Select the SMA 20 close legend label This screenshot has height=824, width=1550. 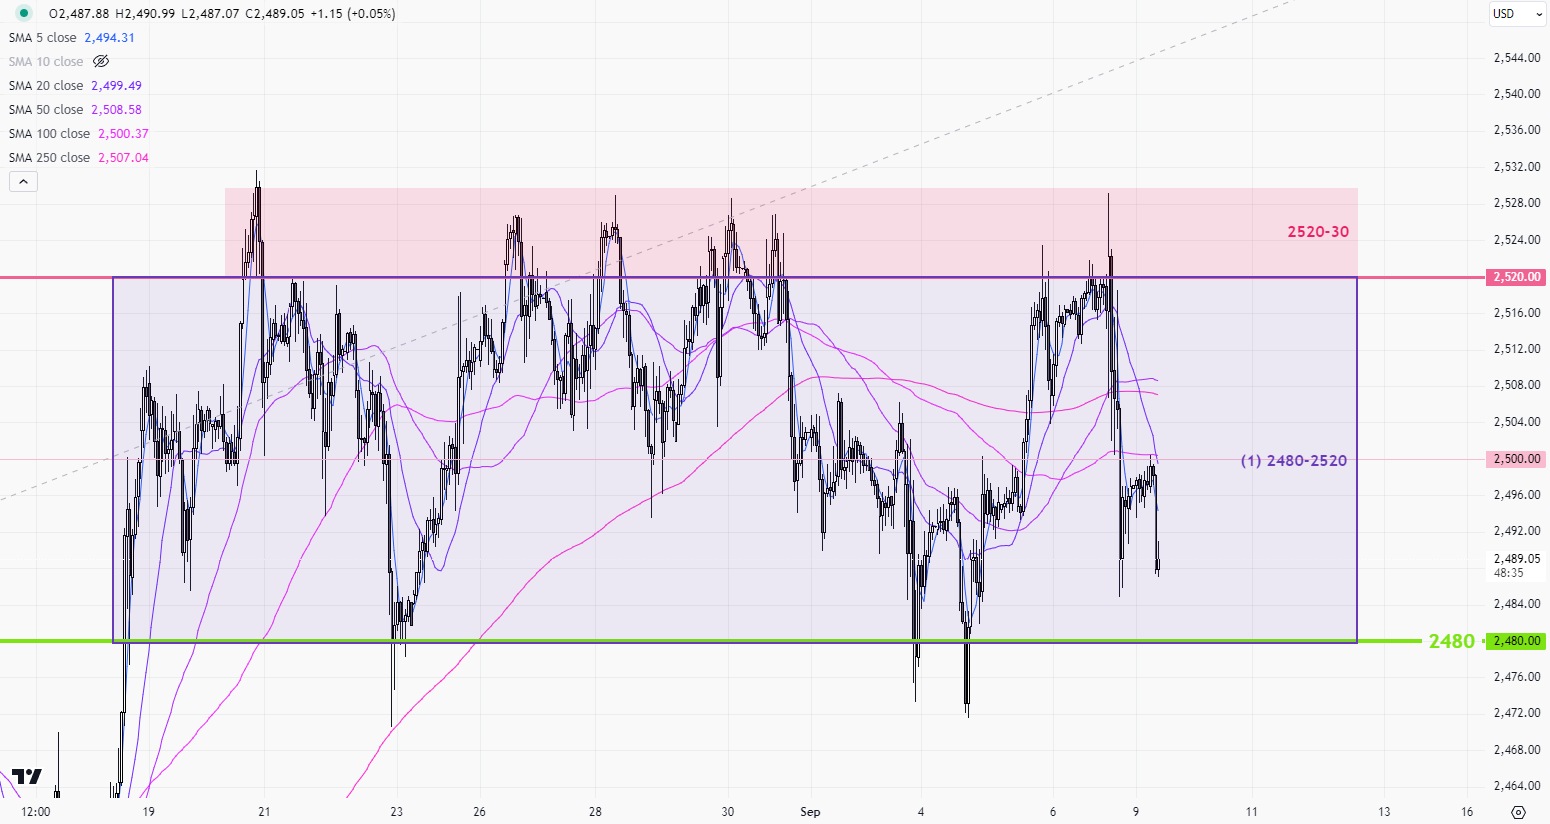46,85
